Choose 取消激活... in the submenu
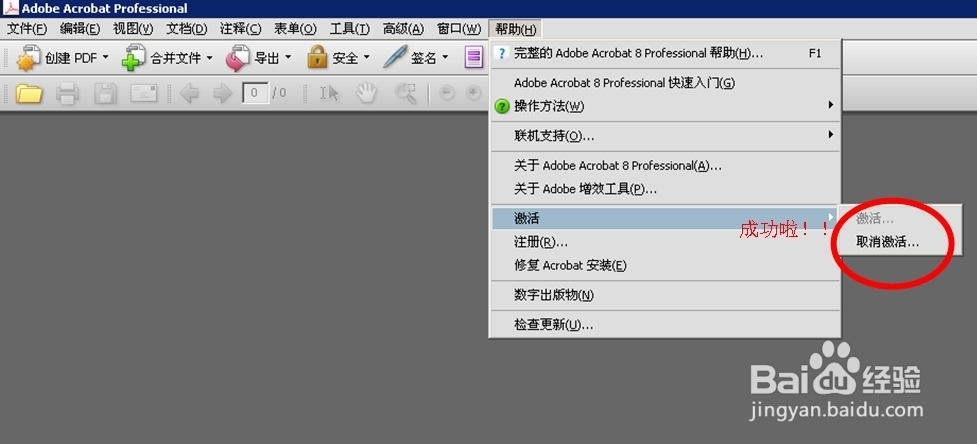This screenshot has height=444, width=977. [x=900, y=243]
